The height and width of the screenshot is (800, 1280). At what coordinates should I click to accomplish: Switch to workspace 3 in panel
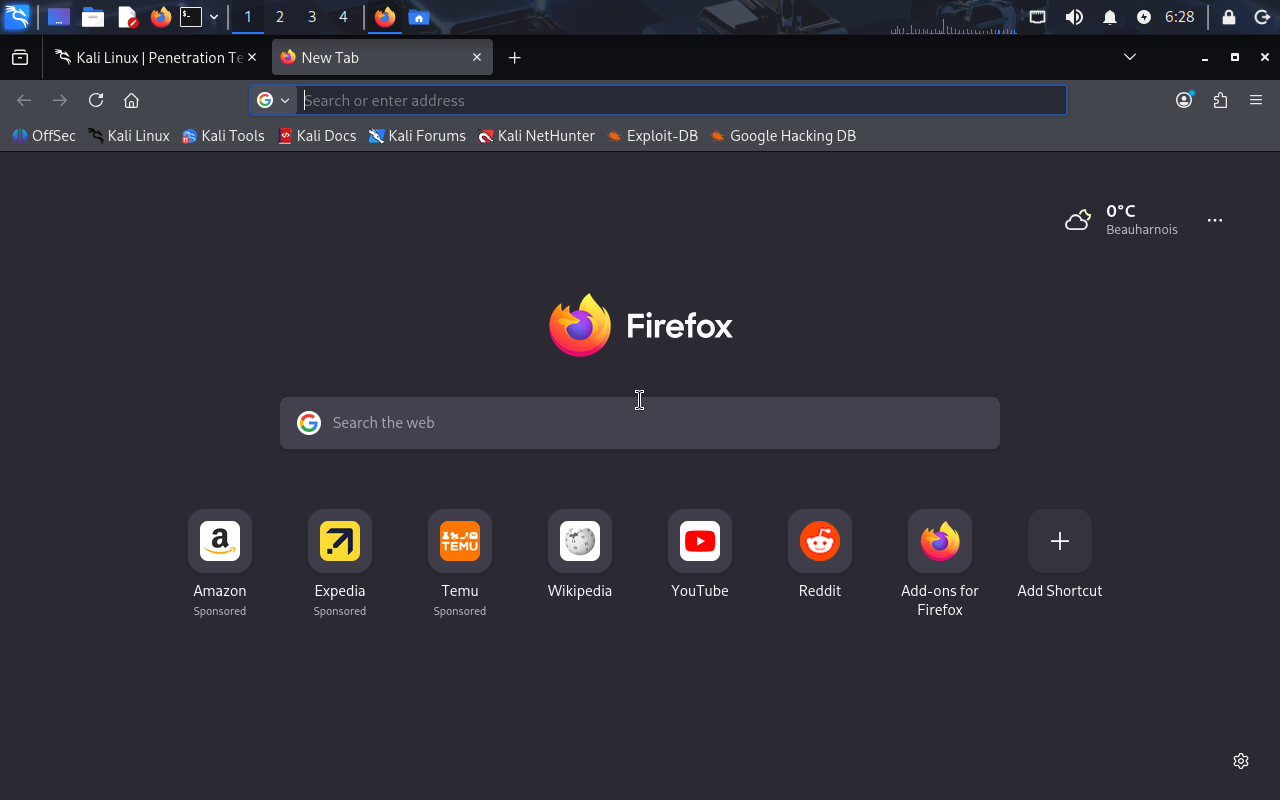click(312, 17)
